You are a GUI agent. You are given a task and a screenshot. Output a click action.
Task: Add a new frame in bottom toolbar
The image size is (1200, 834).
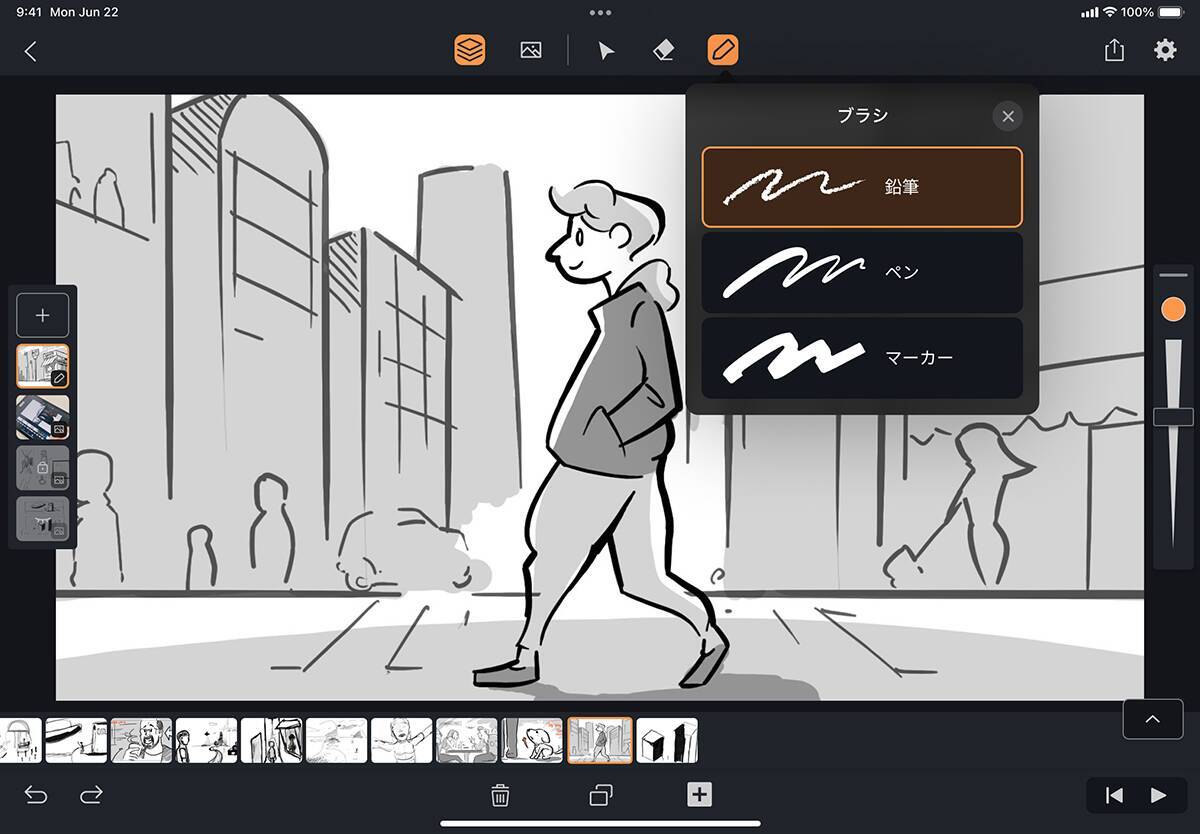point(699,794)
